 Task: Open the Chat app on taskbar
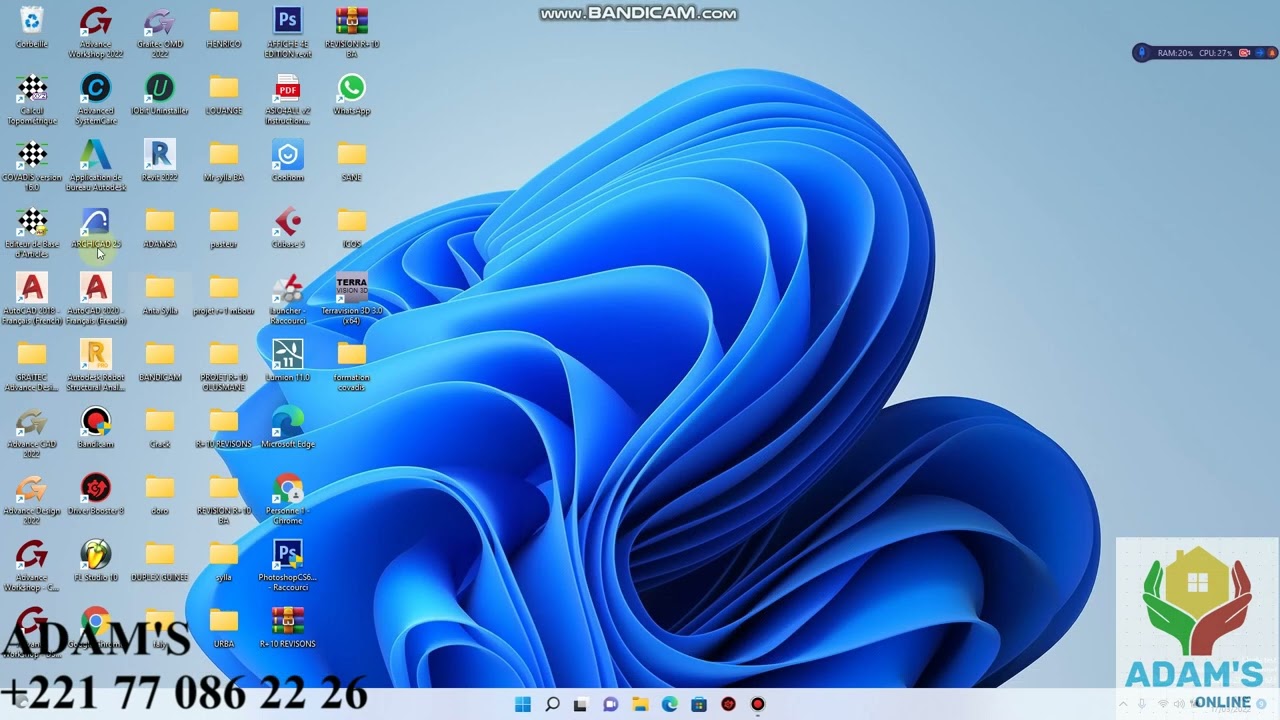(x=611, y=704)
